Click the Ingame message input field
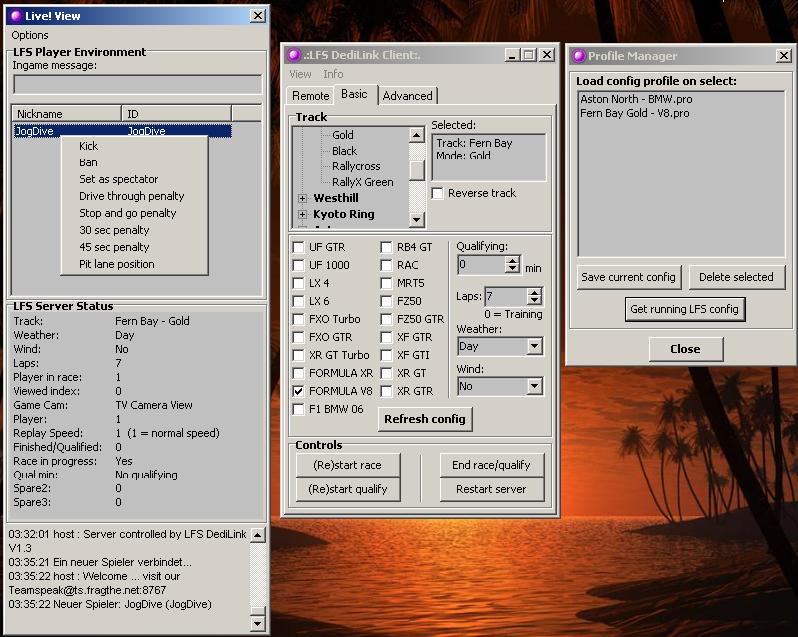The width and height of the screenshot is (798, 637). [137, 84]
